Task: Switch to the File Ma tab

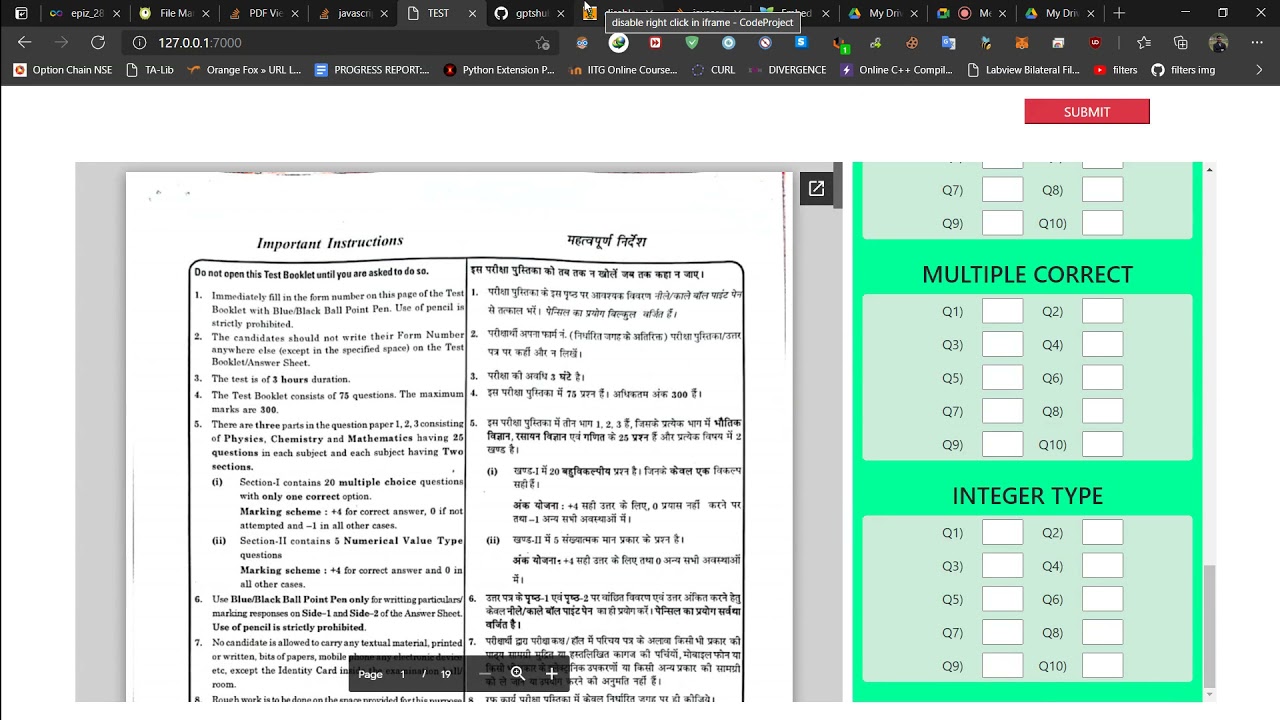Action: [x=174, y=14]
